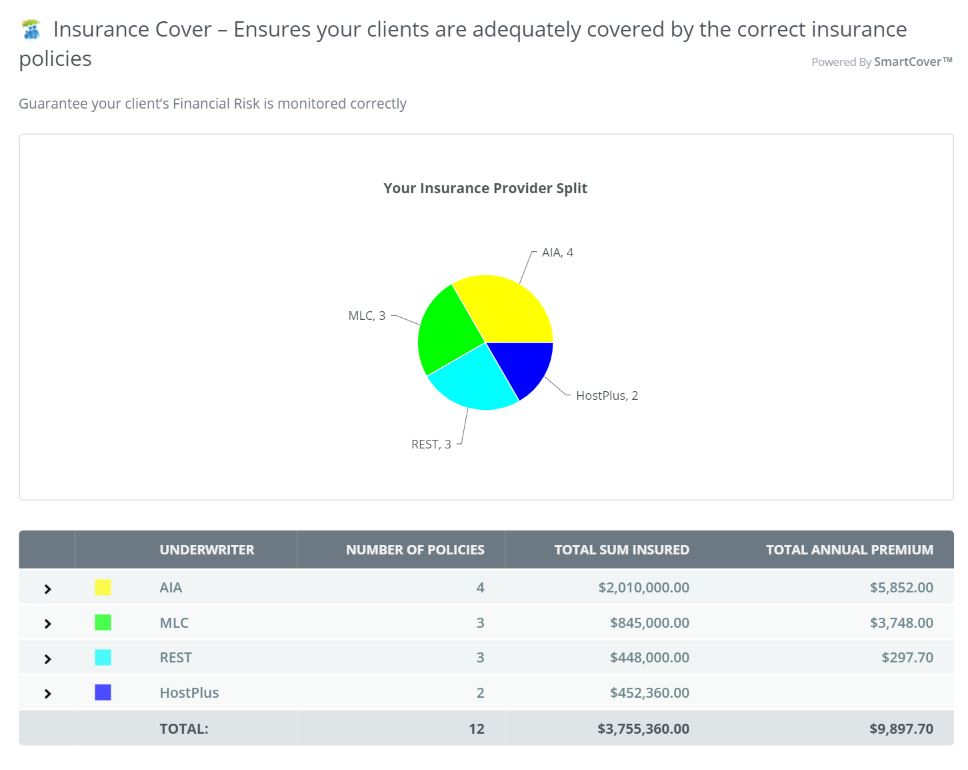This screenshot has height=770, width=968.
Task: Click the yellow AIA color swatch
Action: (103, 588)
